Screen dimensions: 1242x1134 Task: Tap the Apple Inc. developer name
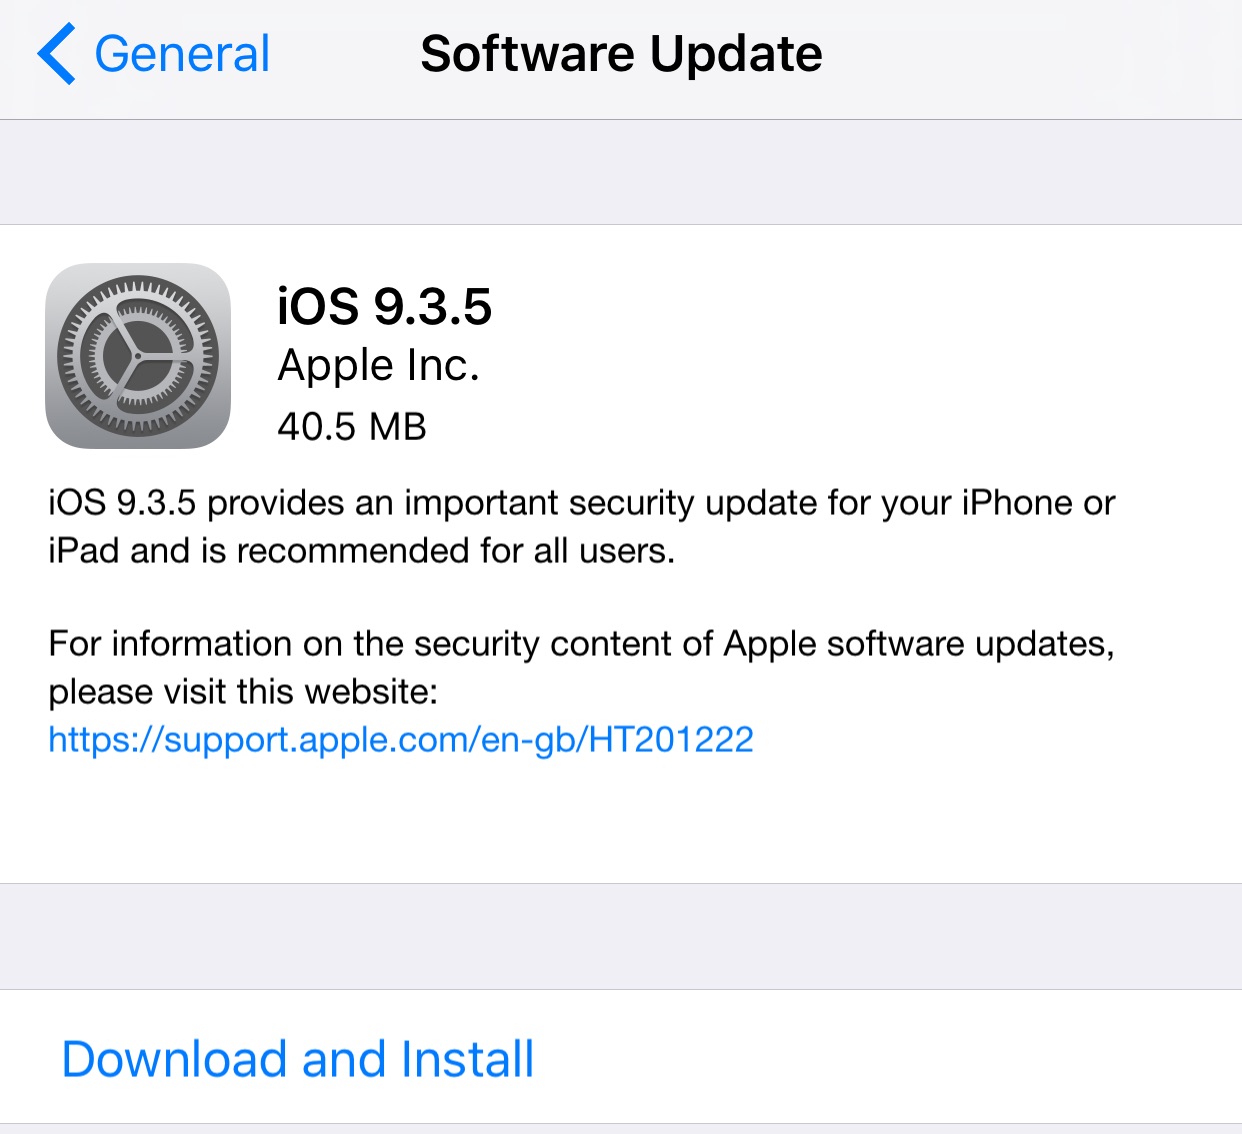[x=379, y=366]
